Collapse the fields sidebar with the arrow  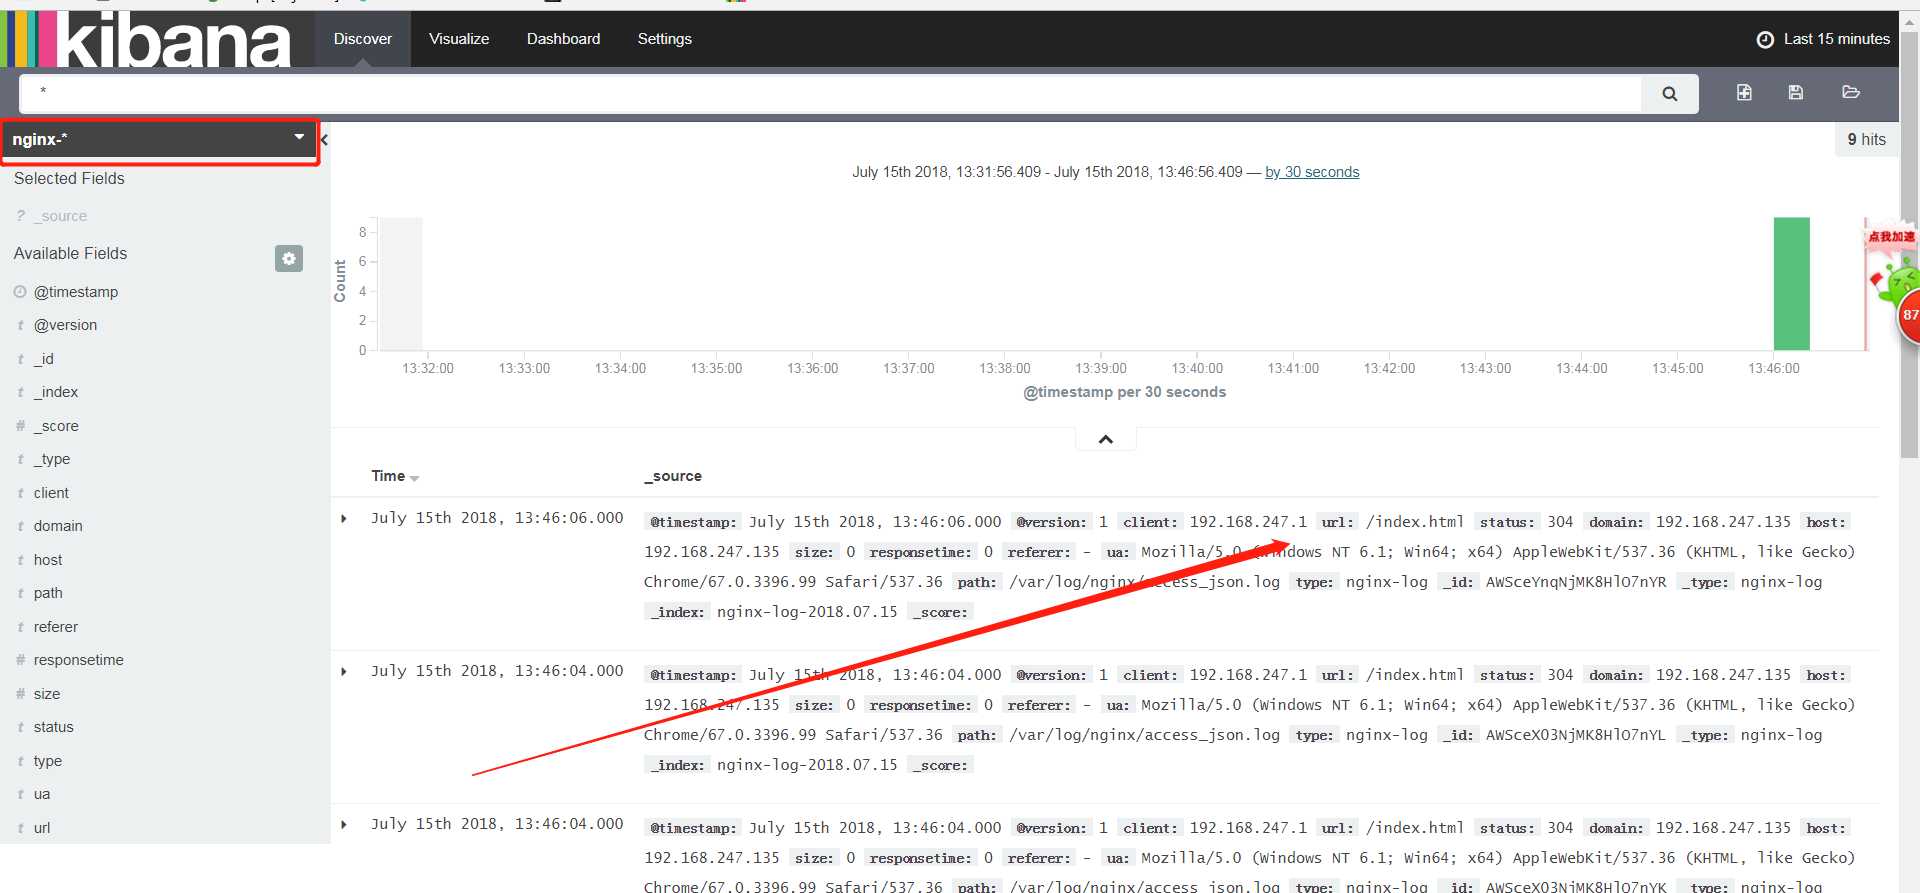324,140
